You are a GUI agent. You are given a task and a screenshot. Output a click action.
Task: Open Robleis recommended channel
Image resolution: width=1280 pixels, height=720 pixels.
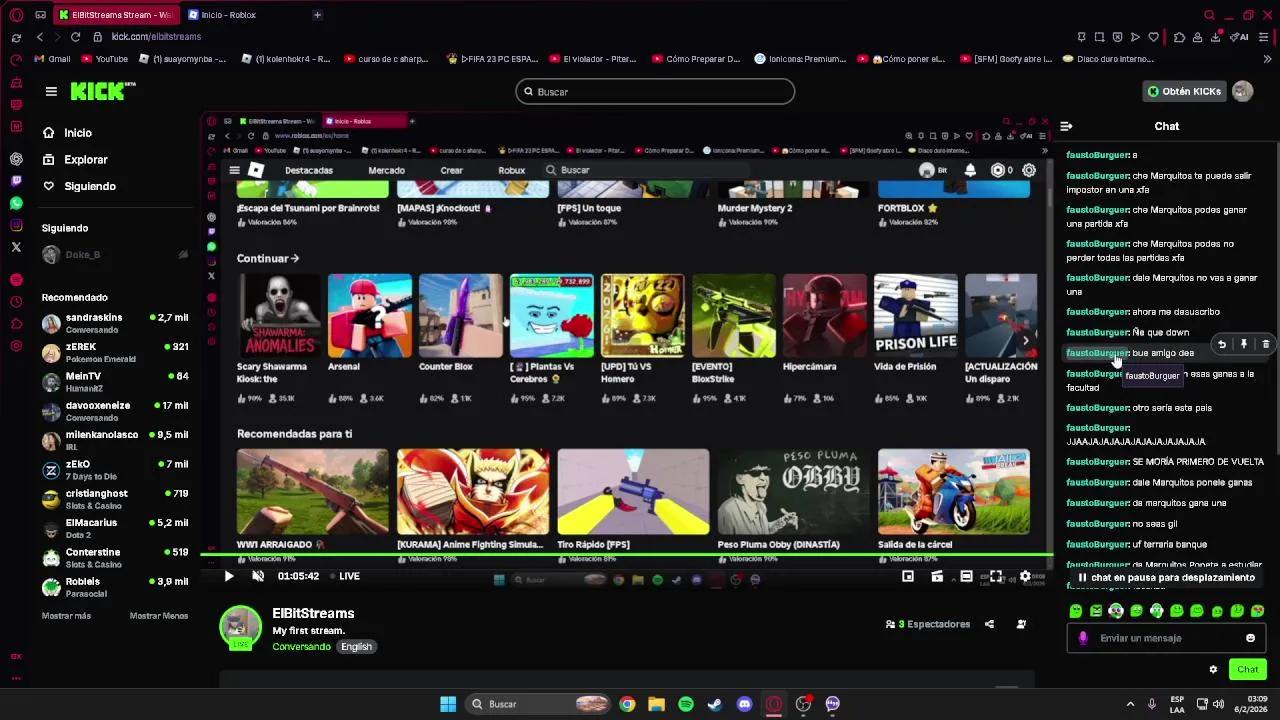tap(115, 587)
